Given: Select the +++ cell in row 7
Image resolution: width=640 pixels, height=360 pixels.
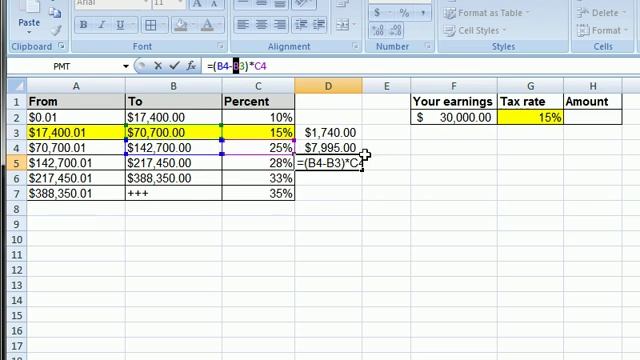Looking at the screenshot, I should coord(173,193).
